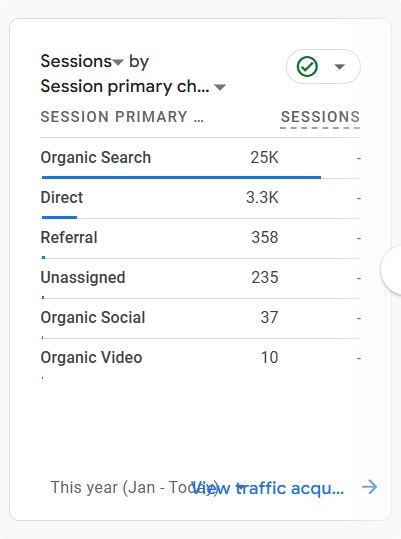Click the 25K sessions value
This screenshot has width=401, height=539.
[264, 158]
